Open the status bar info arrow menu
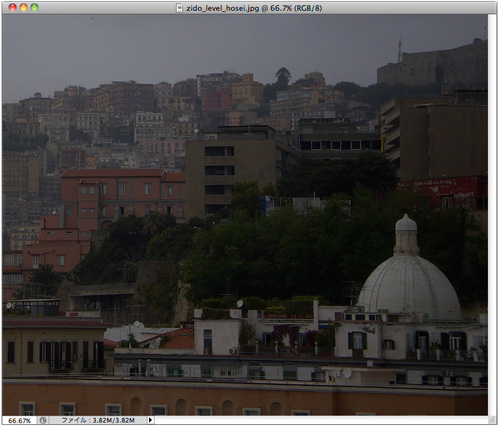Image resolution: width=500 pixels, height=426 pixels. pyautogui.click(x=150, y=420)
